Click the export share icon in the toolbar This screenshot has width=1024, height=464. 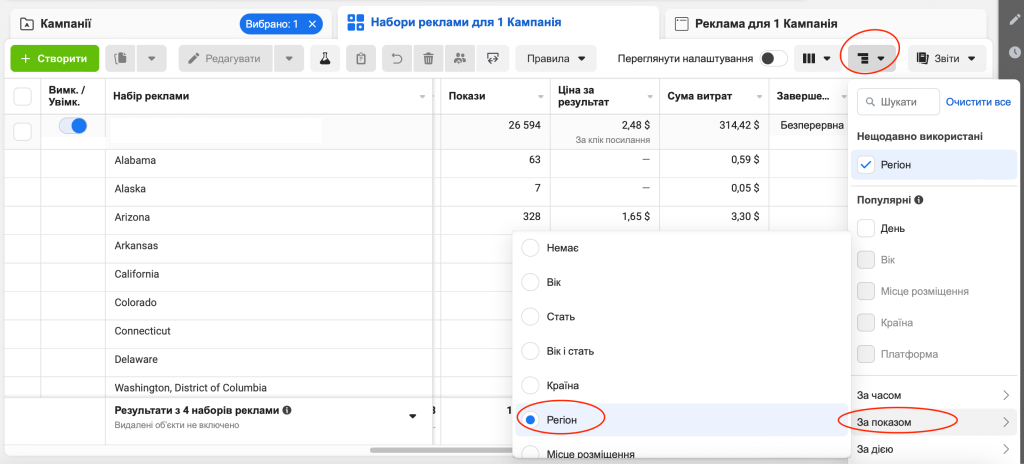point(492,58)
